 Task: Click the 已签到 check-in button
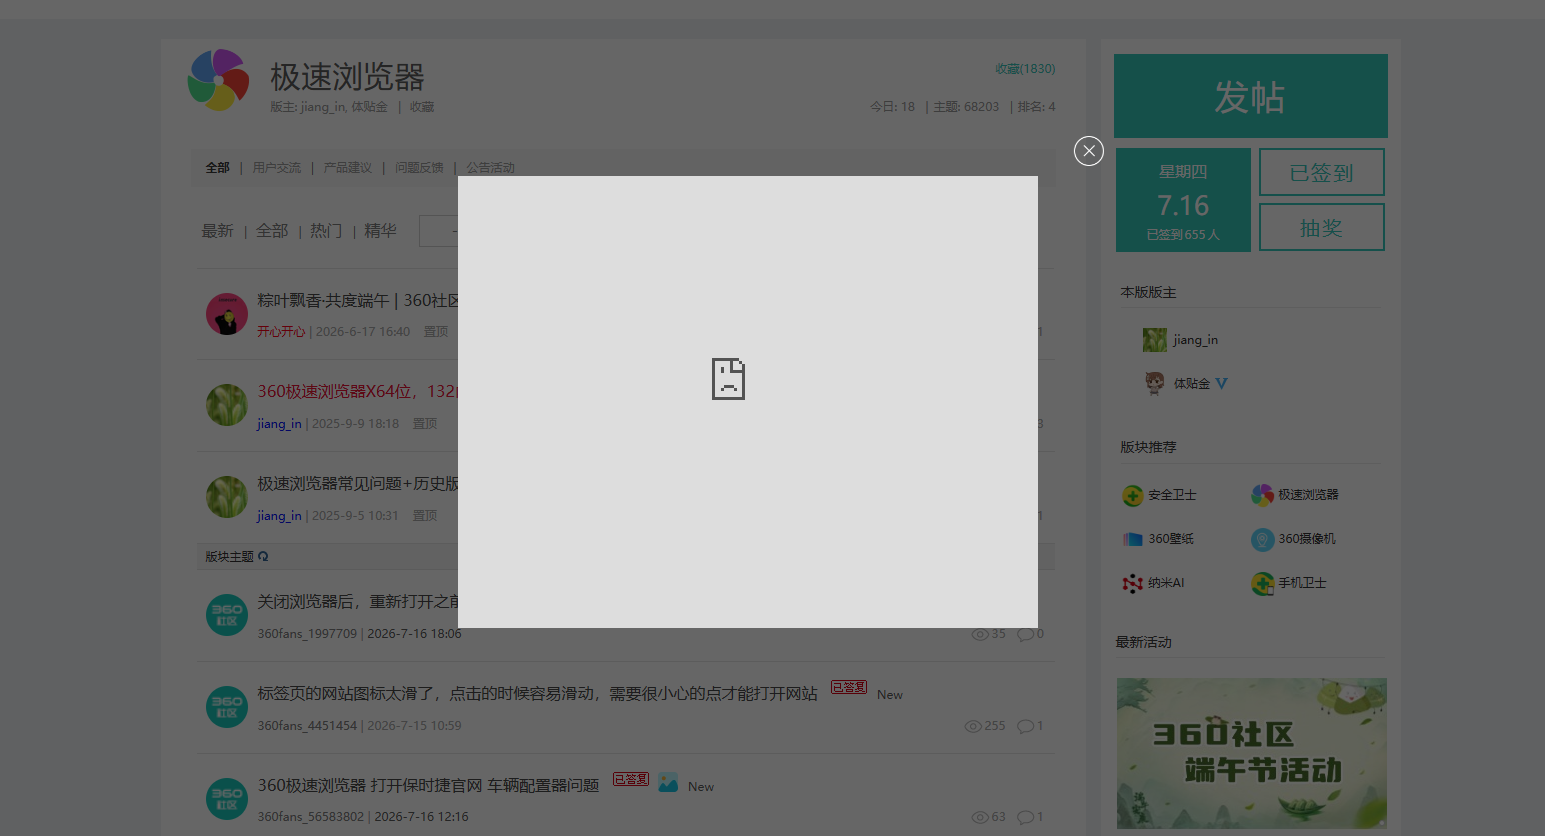pos(1321,172)
